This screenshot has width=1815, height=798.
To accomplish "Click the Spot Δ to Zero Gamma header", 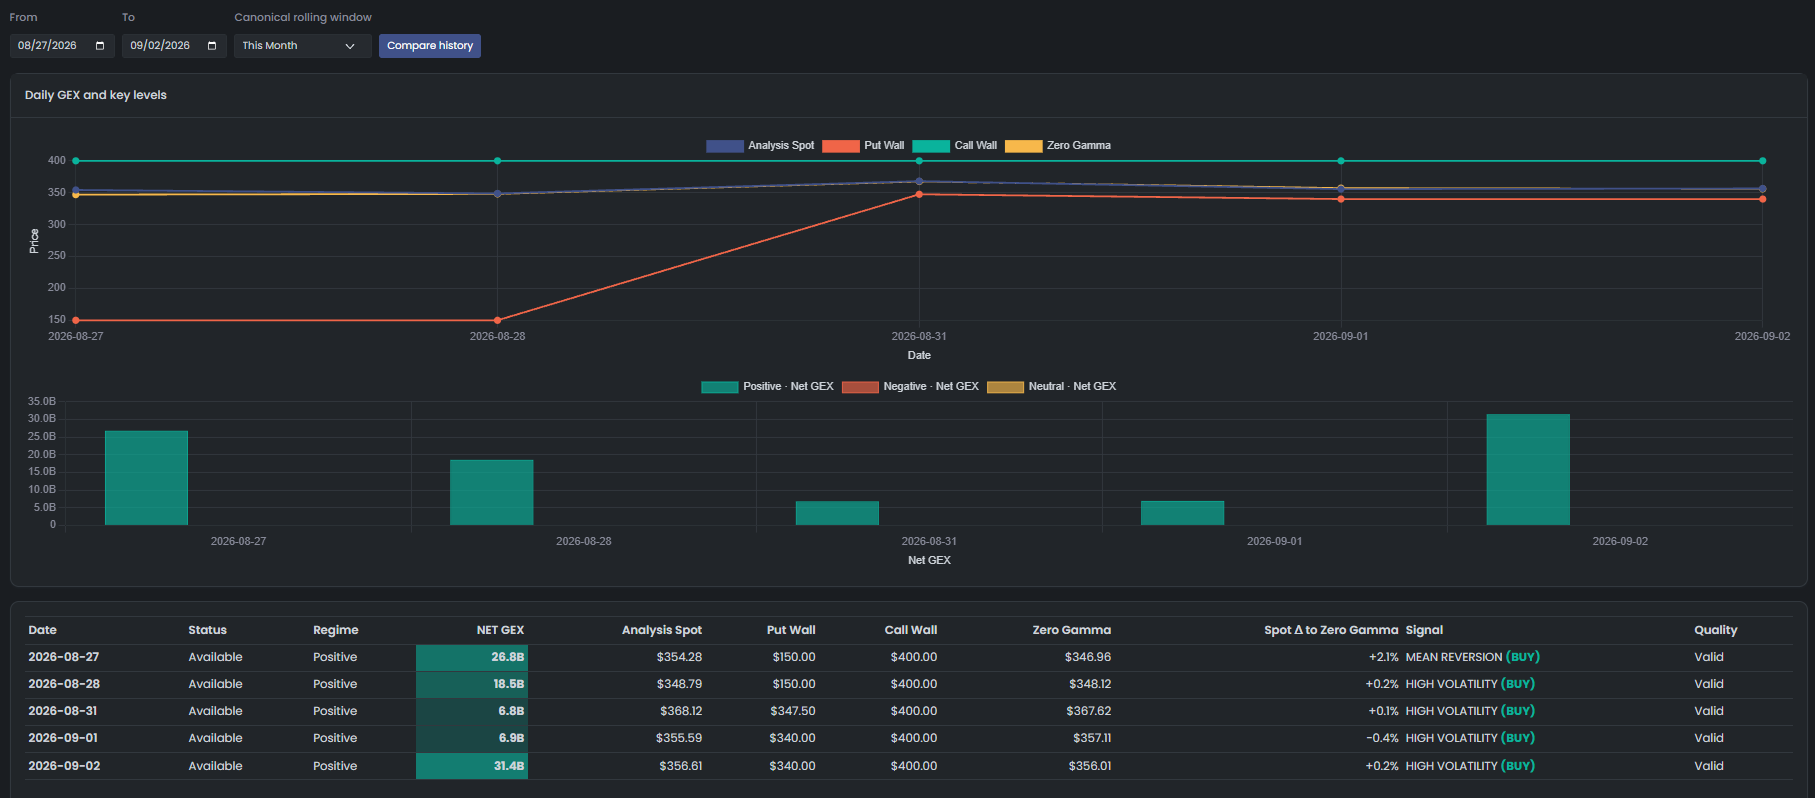I will click(x=1331, y=630).
